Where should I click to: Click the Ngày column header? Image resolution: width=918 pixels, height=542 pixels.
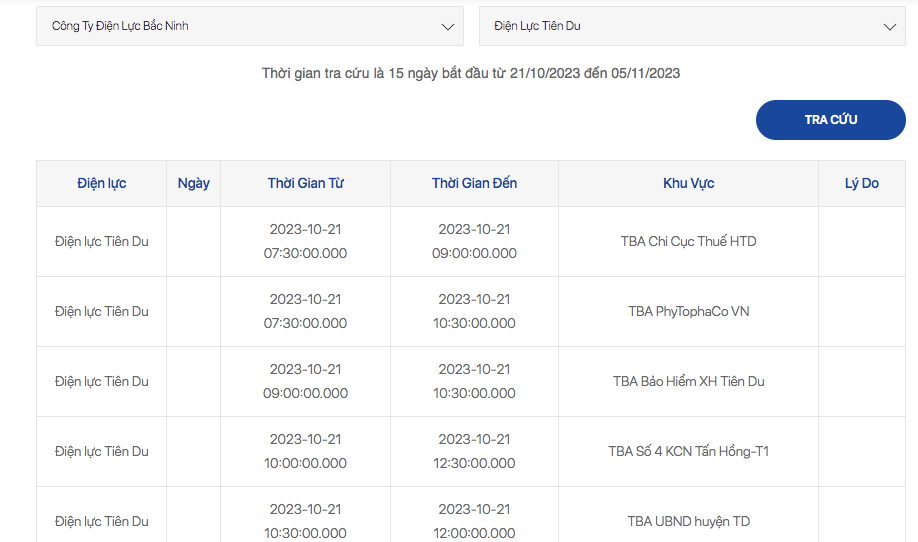pyautogui.click(x=194, y=183)
